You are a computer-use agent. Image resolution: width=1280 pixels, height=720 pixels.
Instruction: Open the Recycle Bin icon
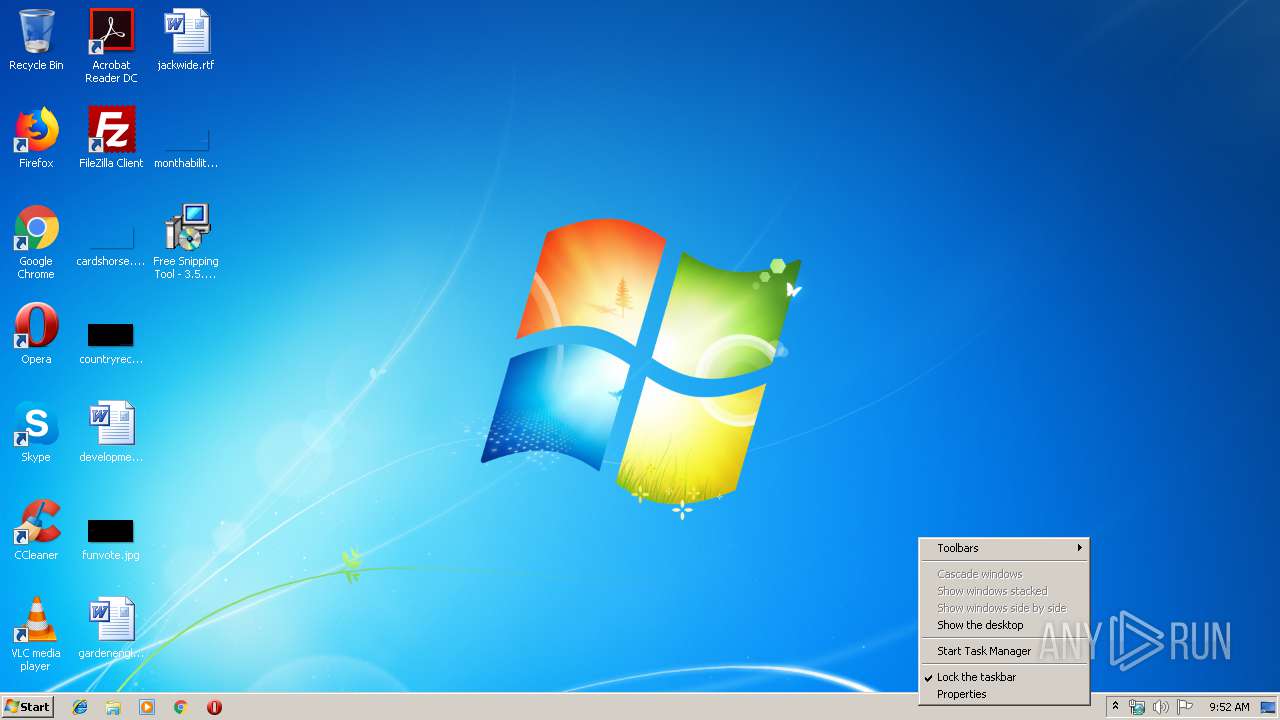36,40
